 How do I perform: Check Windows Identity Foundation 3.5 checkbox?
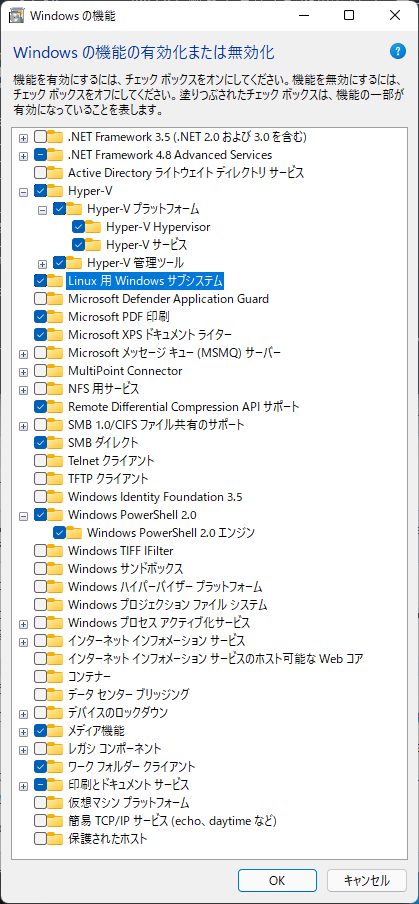(41, 496)
